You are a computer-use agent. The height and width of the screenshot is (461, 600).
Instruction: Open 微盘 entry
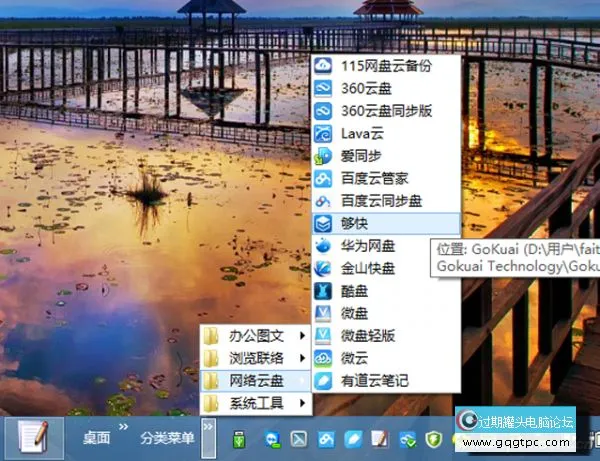[386, 313]
